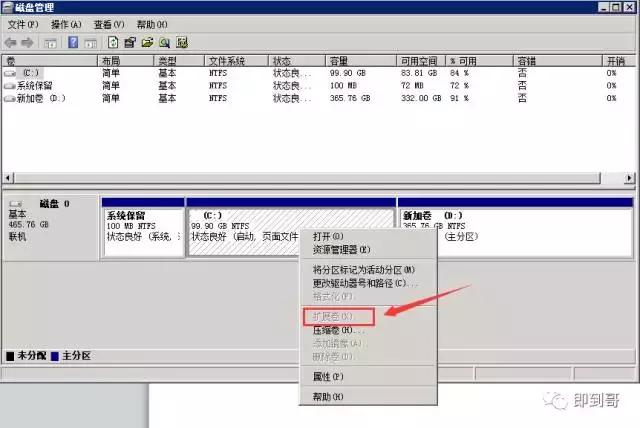Click the greyed 添加镜像(A) context menu entry
Viewport: 640px width, 428px height.
point(368,344)
